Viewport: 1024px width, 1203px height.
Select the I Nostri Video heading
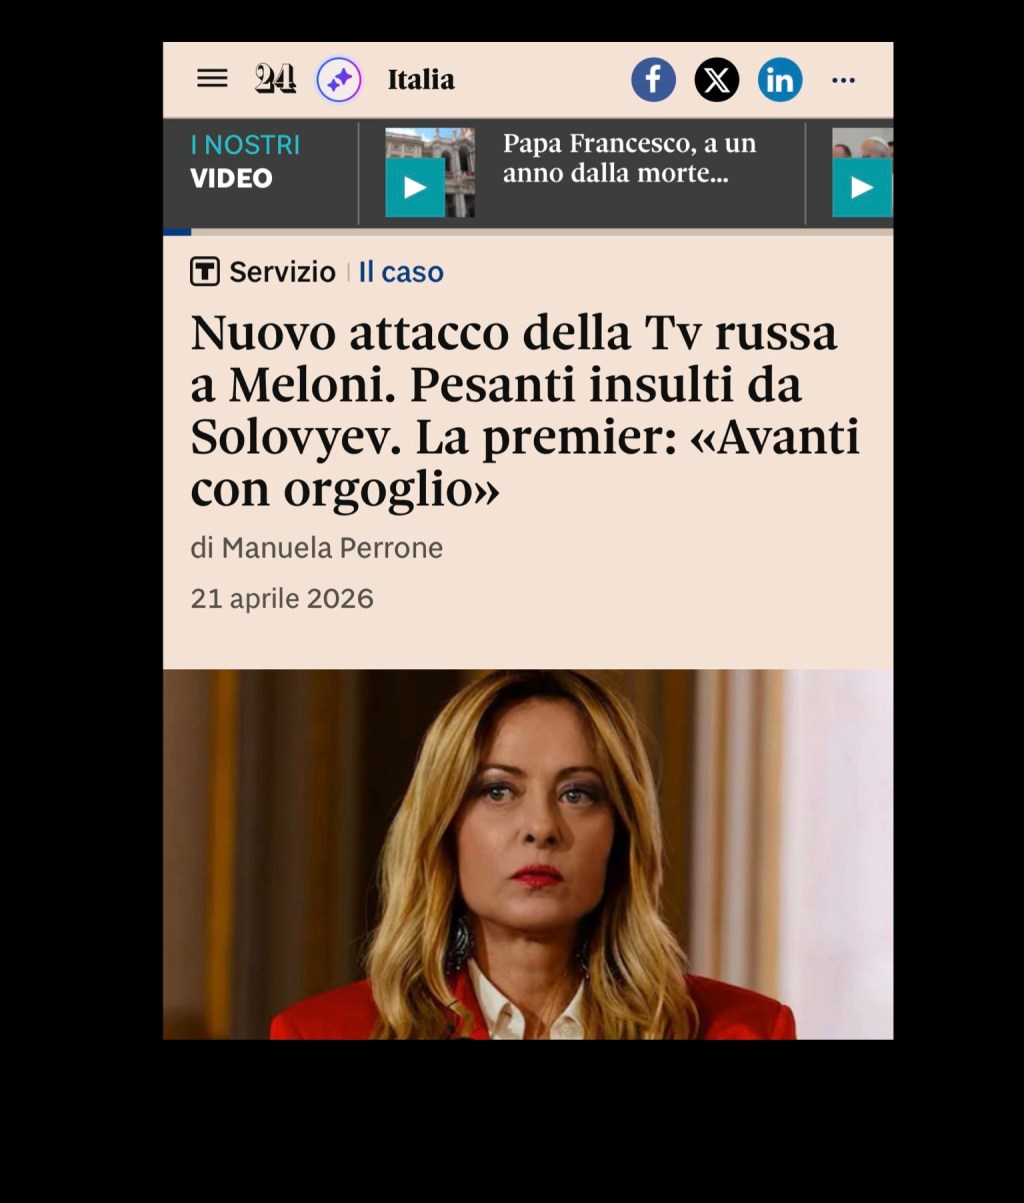pos(245,161)
